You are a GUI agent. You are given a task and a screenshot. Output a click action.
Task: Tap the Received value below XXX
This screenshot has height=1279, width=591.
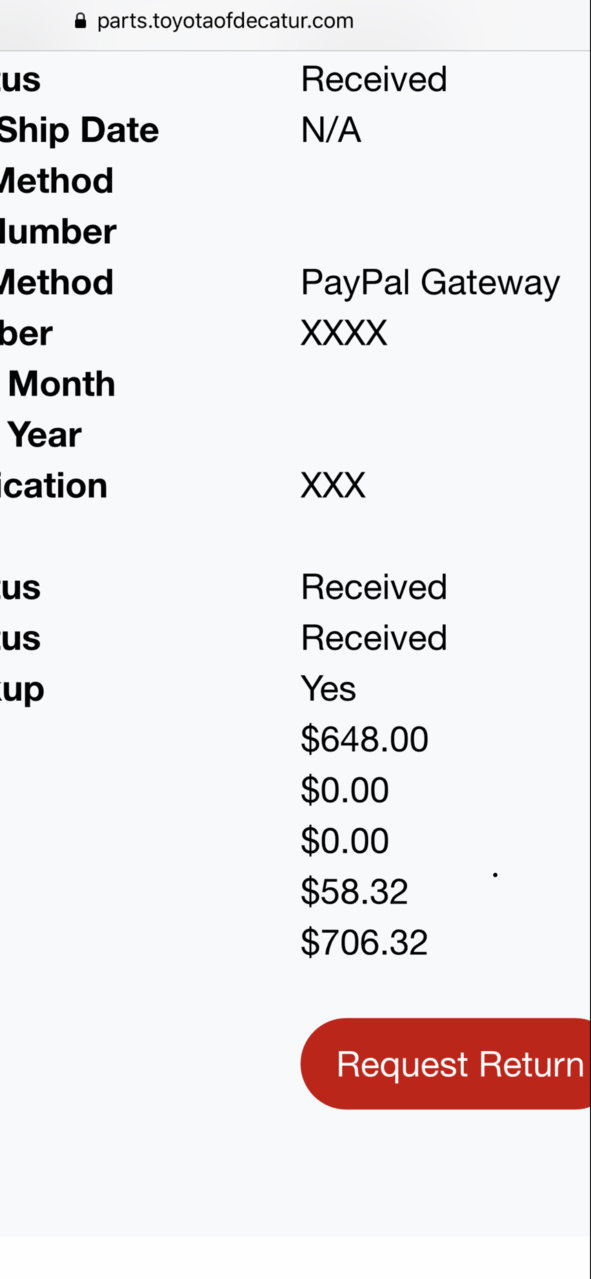374,587
